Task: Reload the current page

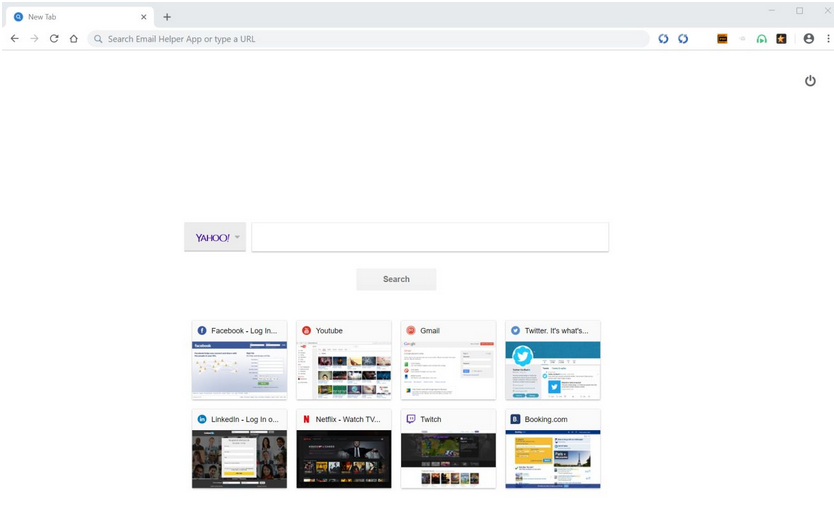Action: click(54, 39)
